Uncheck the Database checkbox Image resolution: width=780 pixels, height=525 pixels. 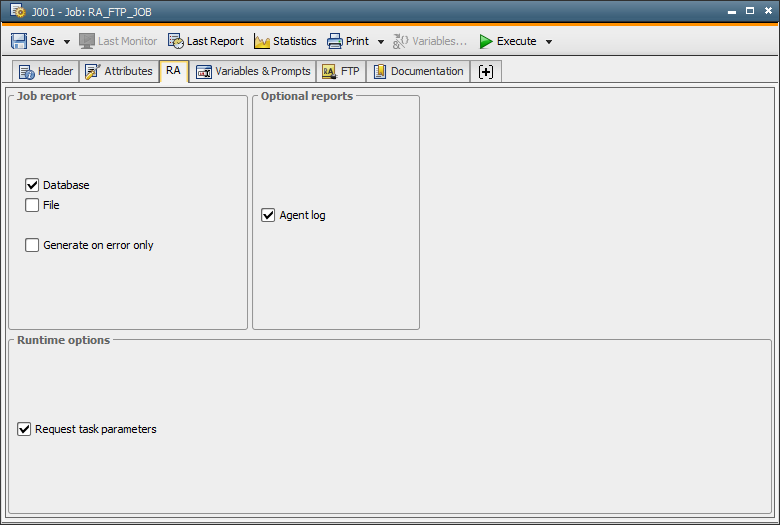pos(32,185)
